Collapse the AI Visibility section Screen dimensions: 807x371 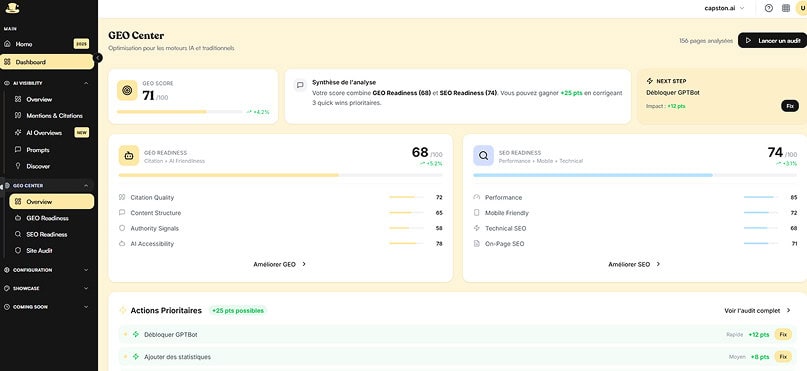(x=86, y=83)
